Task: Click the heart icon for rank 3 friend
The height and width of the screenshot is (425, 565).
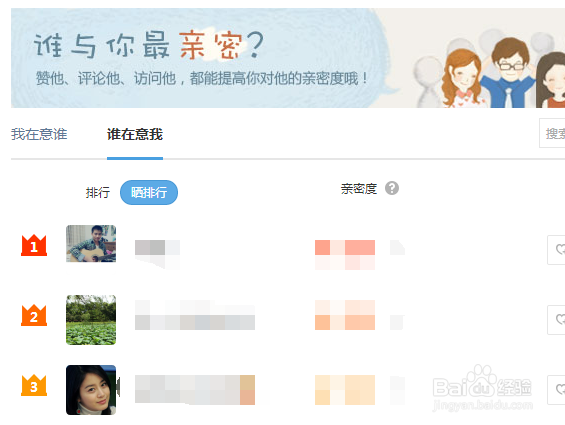Action: pyautogui.click(x=556, y=390)
